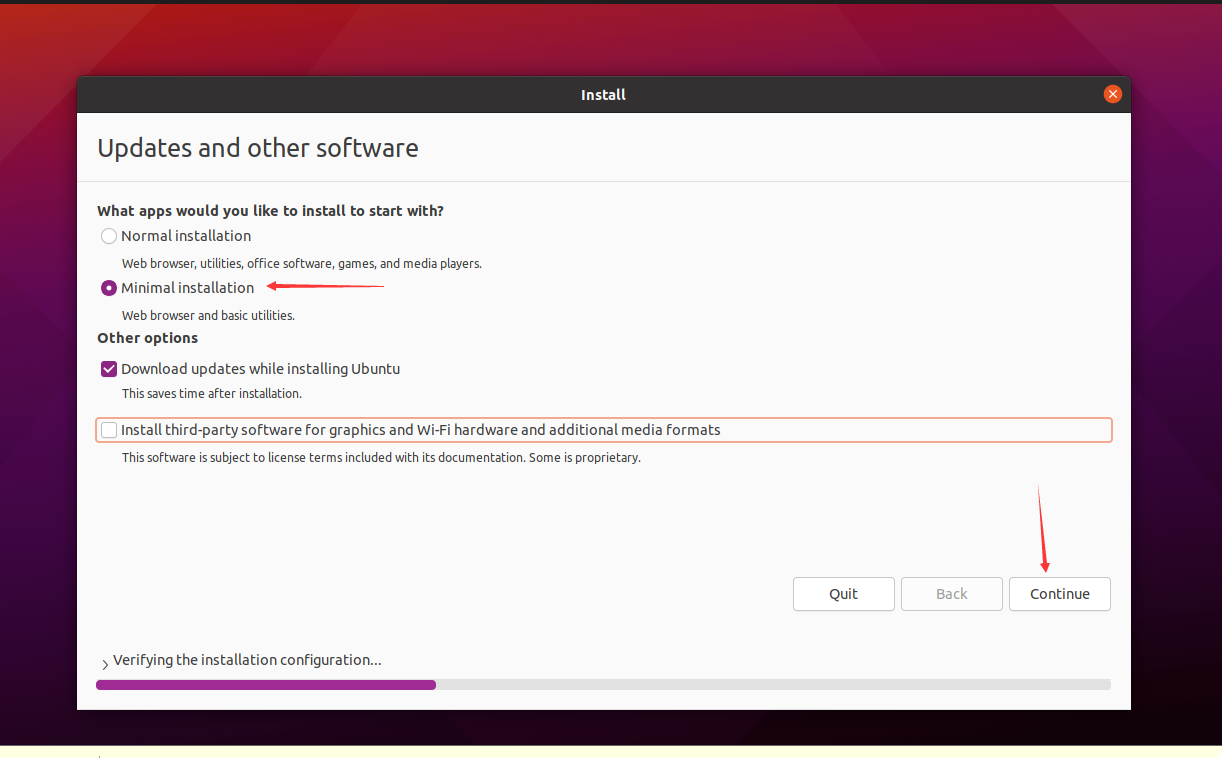The height and width of the screenshot is (758, 1222).
Task: Select the Minimal installation radio button
Action: tap(109, 288)
